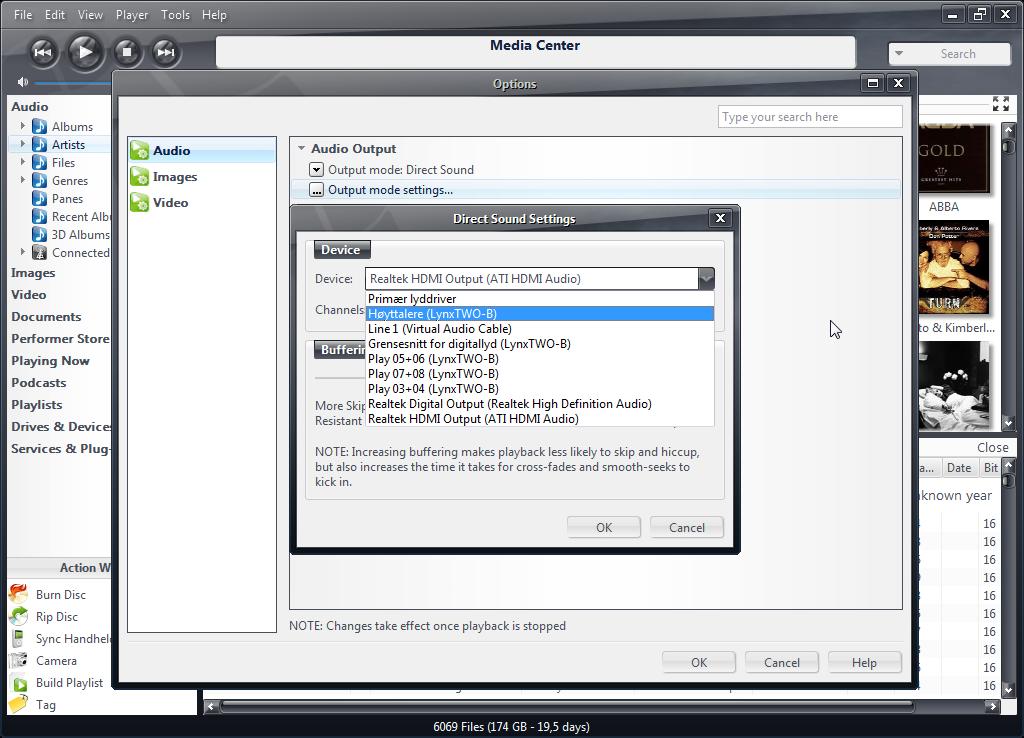This screenshot has height=738, width=1024.
Task: Click the Sync Handheld icon
Action: pos(19,638)
